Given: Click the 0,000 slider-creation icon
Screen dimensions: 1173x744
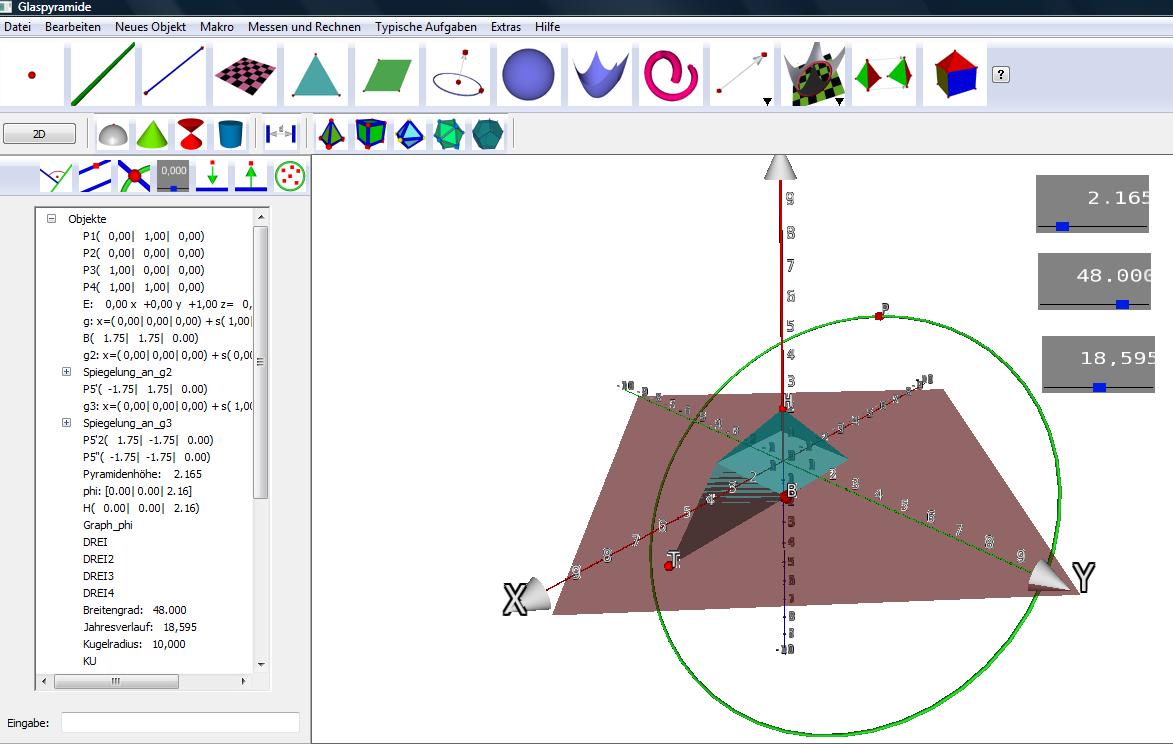Looking at the screenshot, I should [173, 176].
